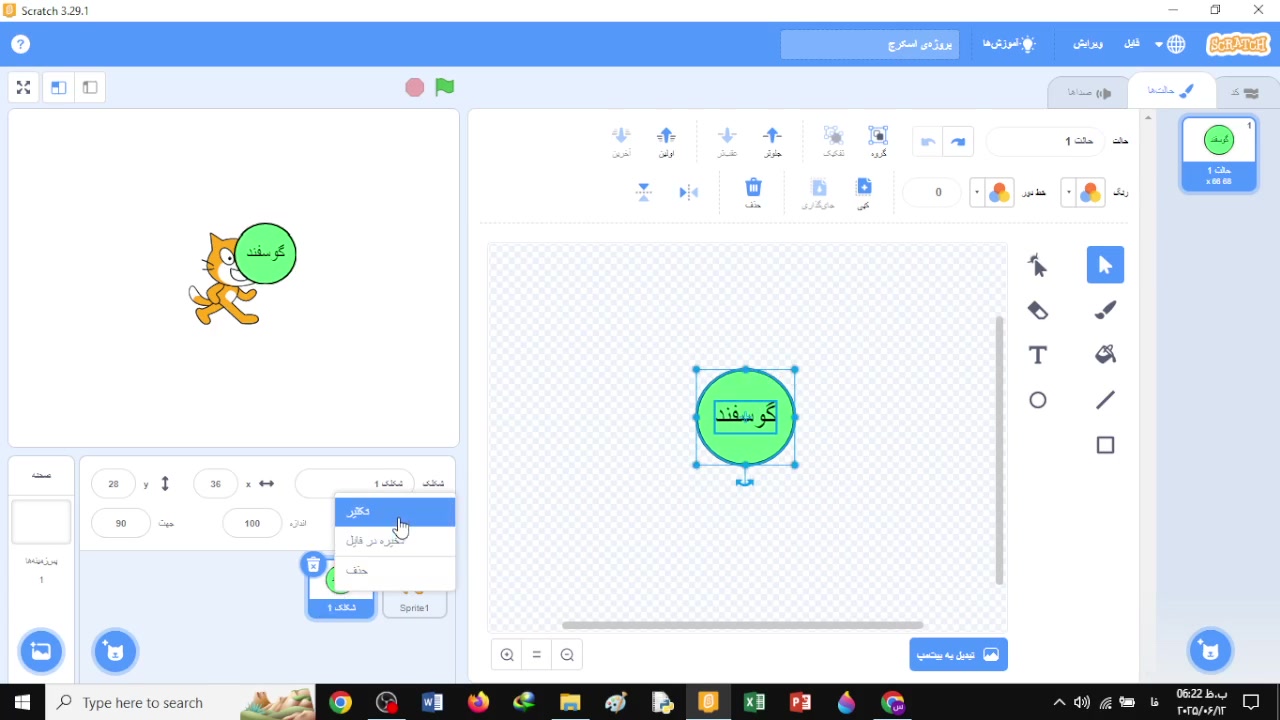1280x720 pixels.
Task: Choose حذف (delete) in sprite context menu
Action: coord(395,570)
